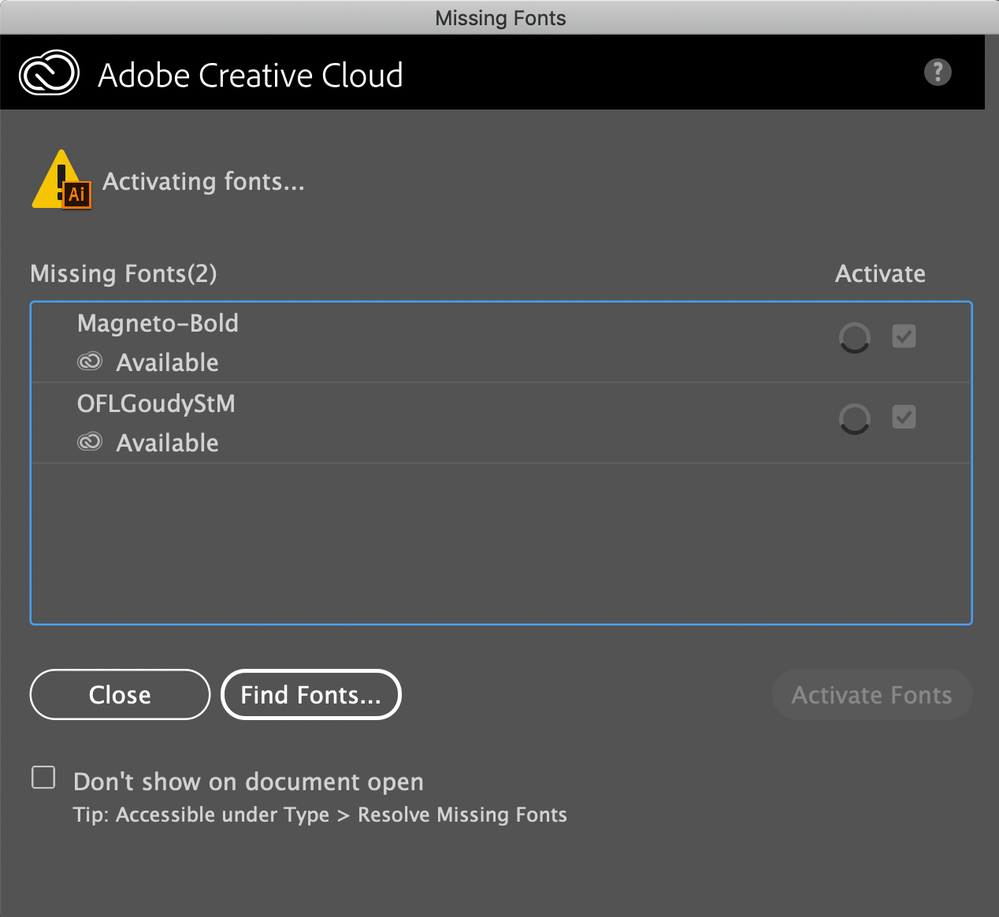Click the Creative Cloud logo icon
The width and height of the screenshot is (999, 917).
[x=49, y=75]
